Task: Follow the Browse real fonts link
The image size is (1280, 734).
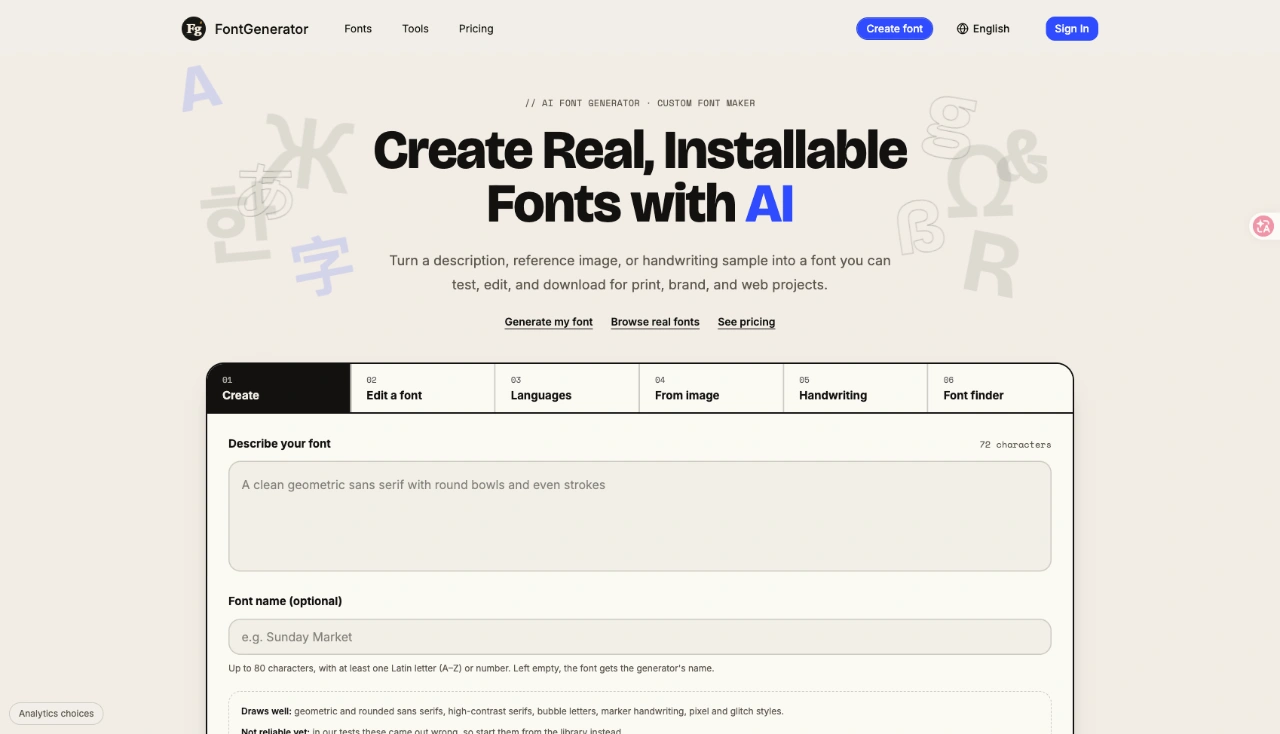Action: 655,322
